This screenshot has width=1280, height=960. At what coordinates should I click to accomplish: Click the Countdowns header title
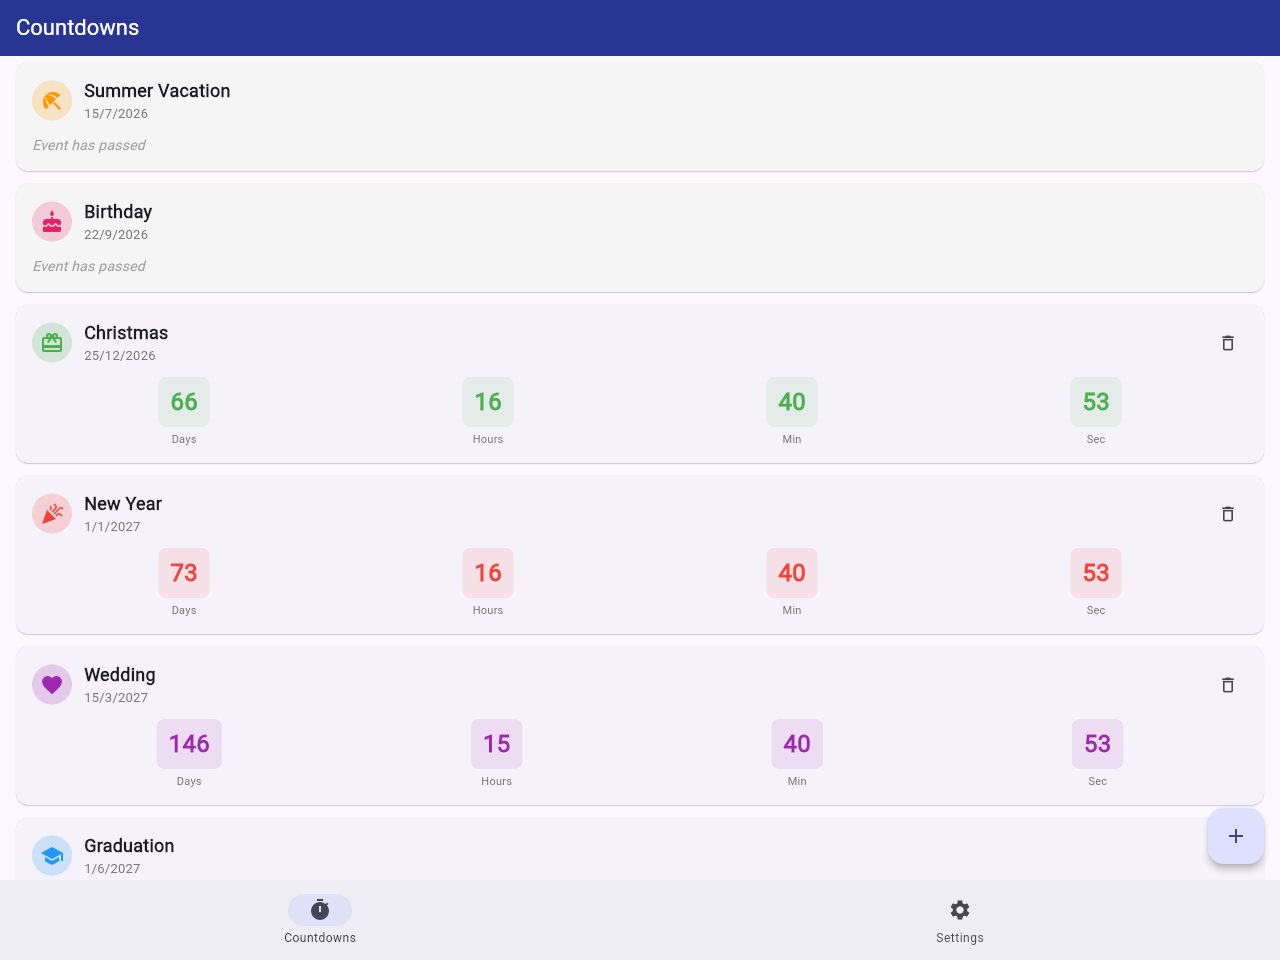tap(78, 28)
